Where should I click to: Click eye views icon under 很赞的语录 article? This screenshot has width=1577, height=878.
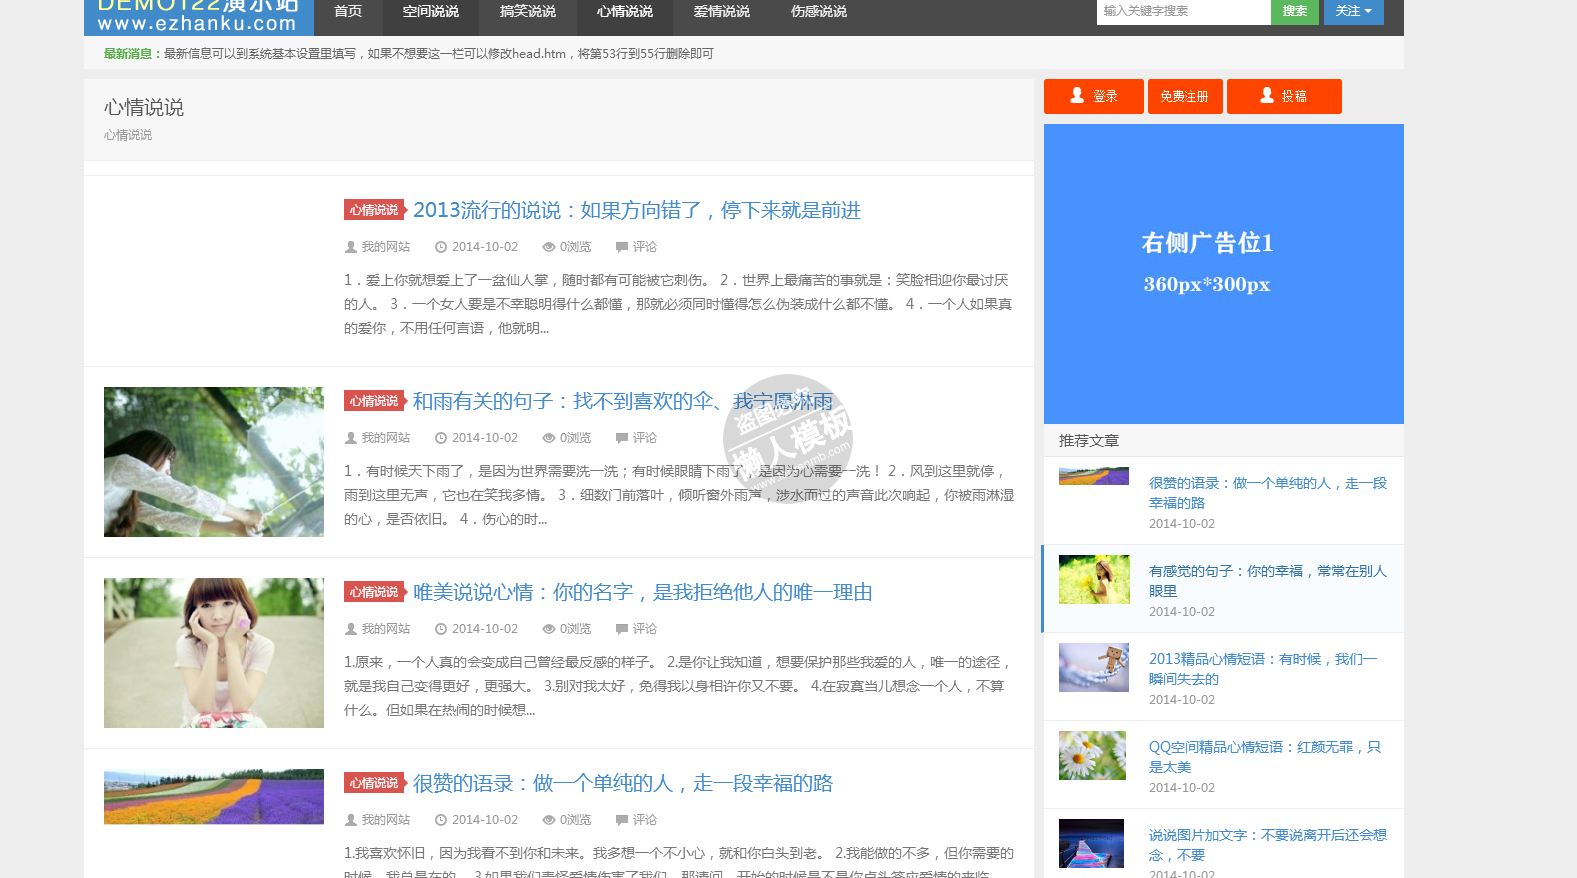pyautogui.click(x=549, y=820)
